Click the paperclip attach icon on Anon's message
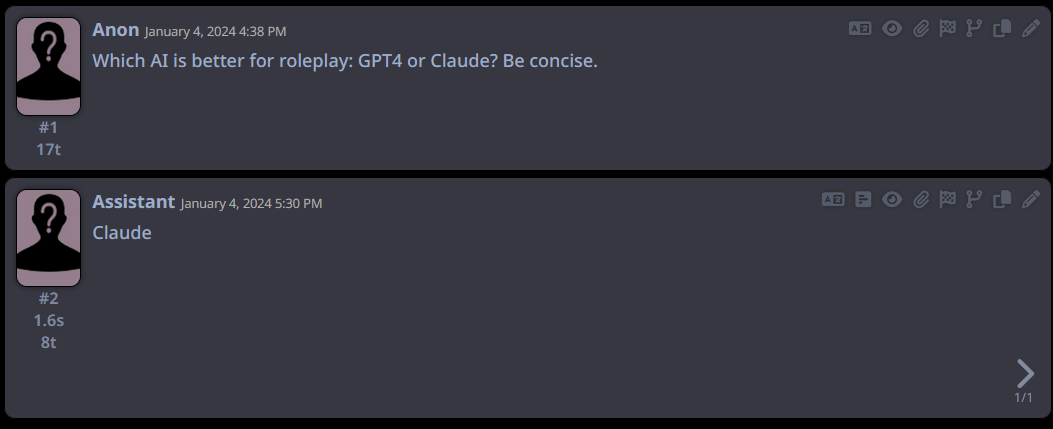The image size is (1053, 429). tap(921, 29)
